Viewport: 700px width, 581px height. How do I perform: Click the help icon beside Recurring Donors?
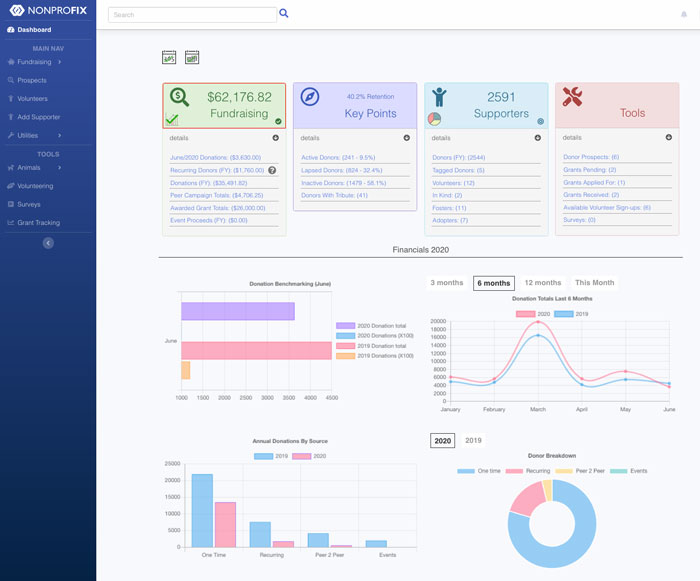(272, 170)
